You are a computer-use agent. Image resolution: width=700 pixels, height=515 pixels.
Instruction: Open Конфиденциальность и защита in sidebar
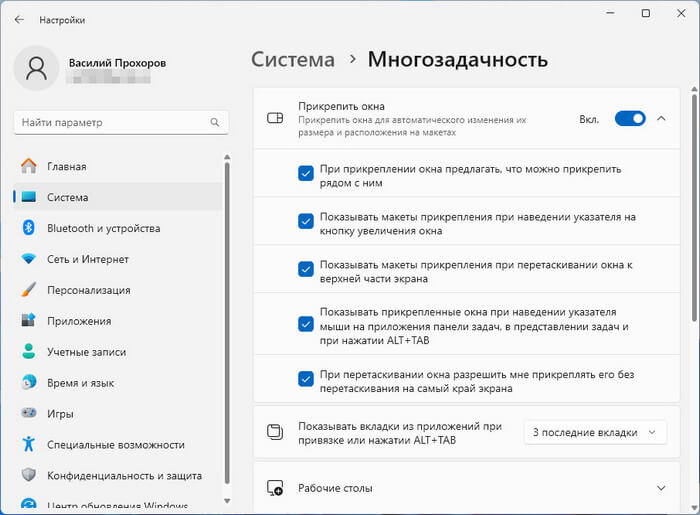pos(124,475)
